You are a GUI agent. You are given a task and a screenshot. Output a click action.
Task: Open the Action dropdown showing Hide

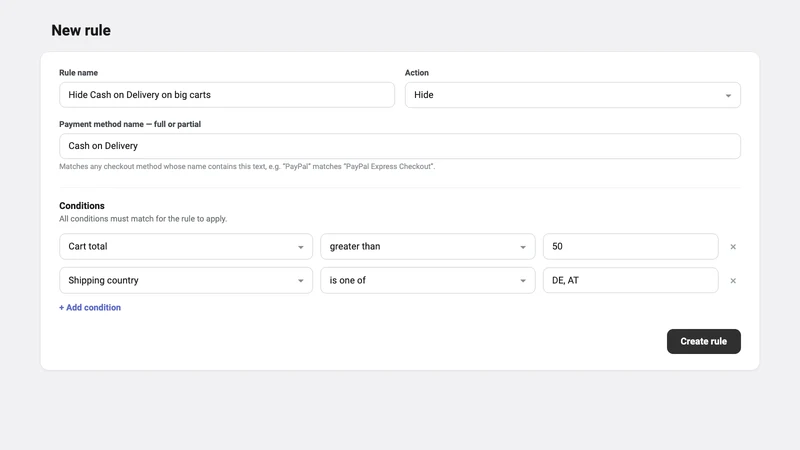572,95
